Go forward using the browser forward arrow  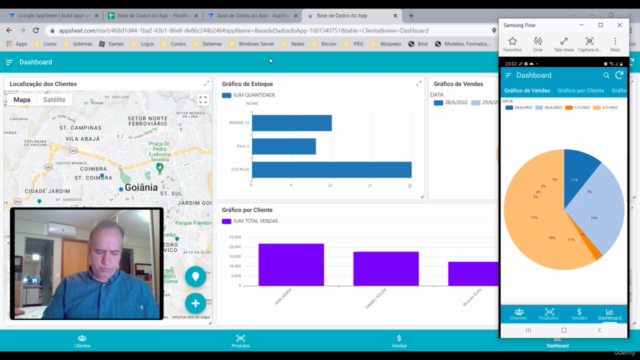tap(22, 31)
